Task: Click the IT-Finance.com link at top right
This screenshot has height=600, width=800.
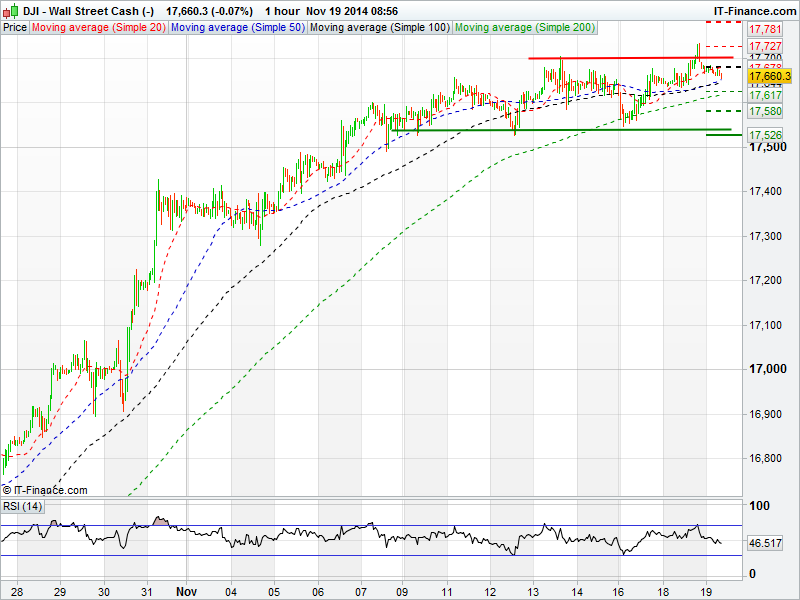Action: click(x=754, y=10)
